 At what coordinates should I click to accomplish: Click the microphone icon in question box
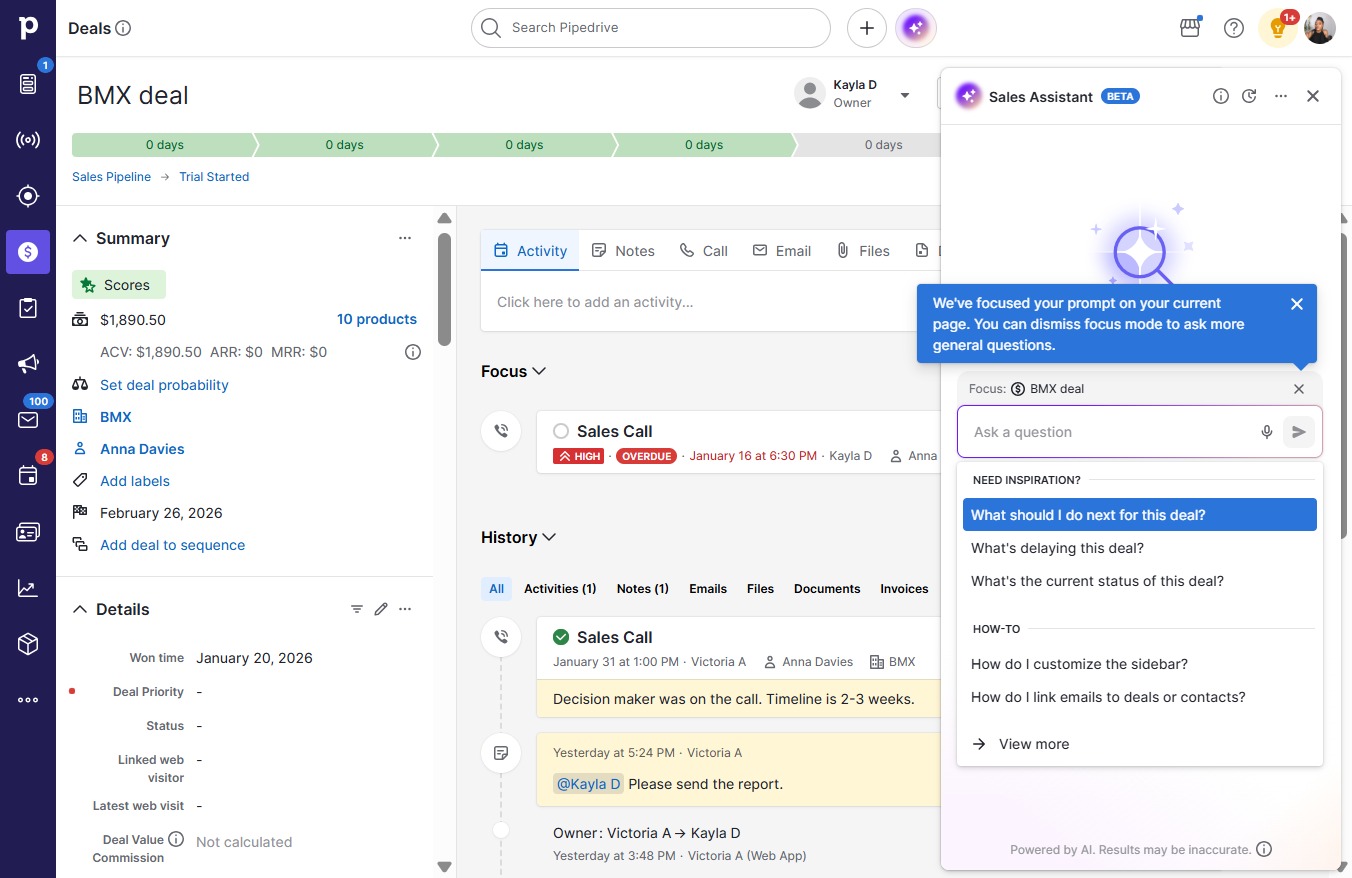point(1267,432)
